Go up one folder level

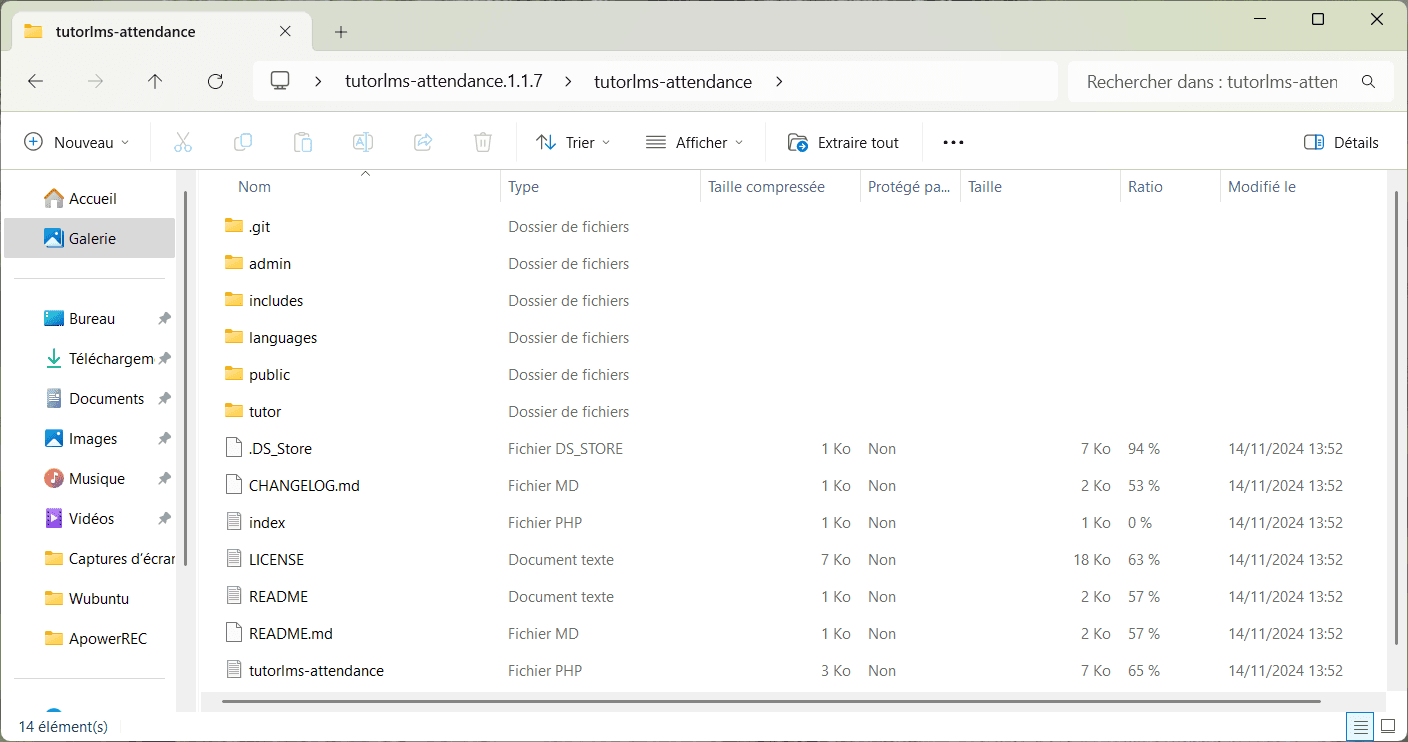155,82
